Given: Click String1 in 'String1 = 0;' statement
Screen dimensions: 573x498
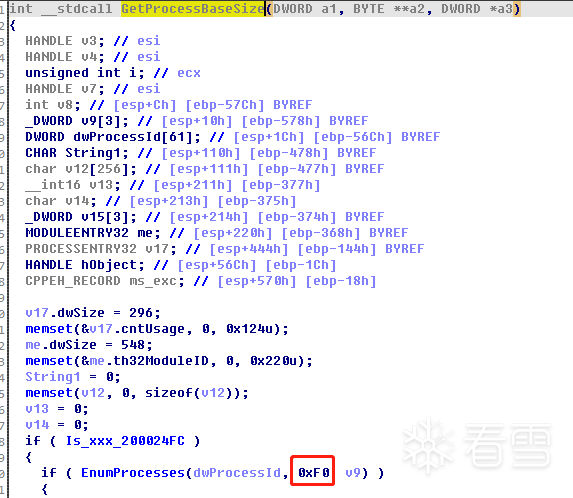Looking at the screenshot, I should 53,377.
